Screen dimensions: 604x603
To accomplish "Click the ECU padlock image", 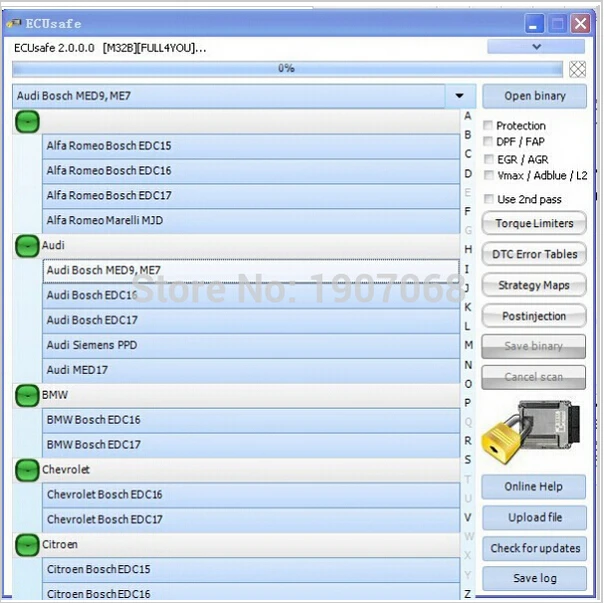I will [x=532, y=432].
